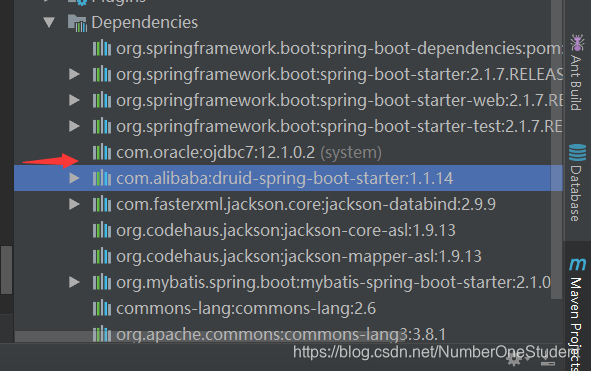This screenshot has width=591, height=371.
Task: Select spring-boot-starter-web row text
Action: point(339,101)
